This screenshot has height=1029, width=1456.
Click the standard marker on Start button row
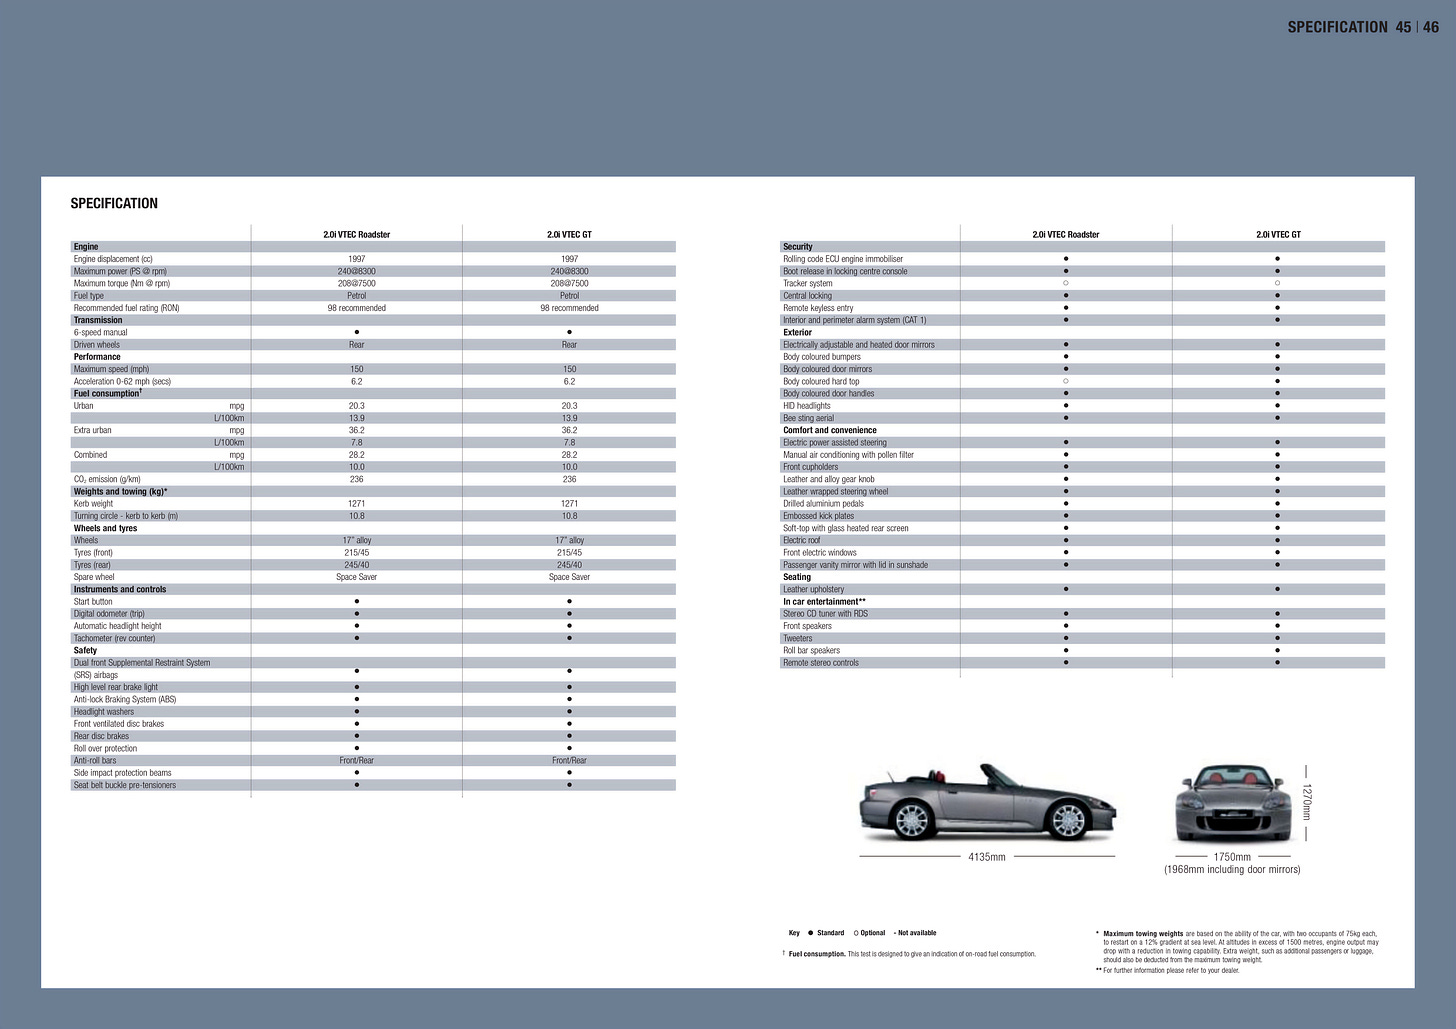coord(356,602)
